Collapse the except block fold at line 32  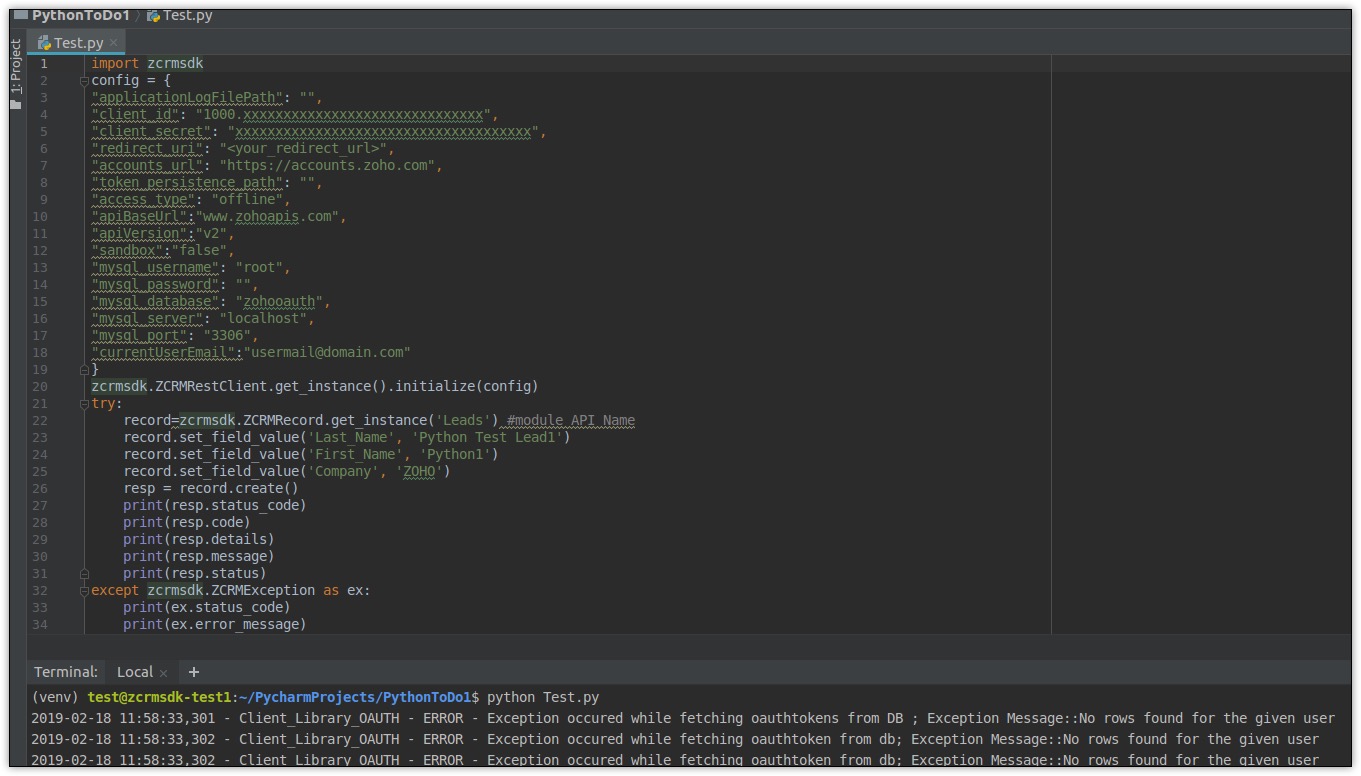point(85,590)
